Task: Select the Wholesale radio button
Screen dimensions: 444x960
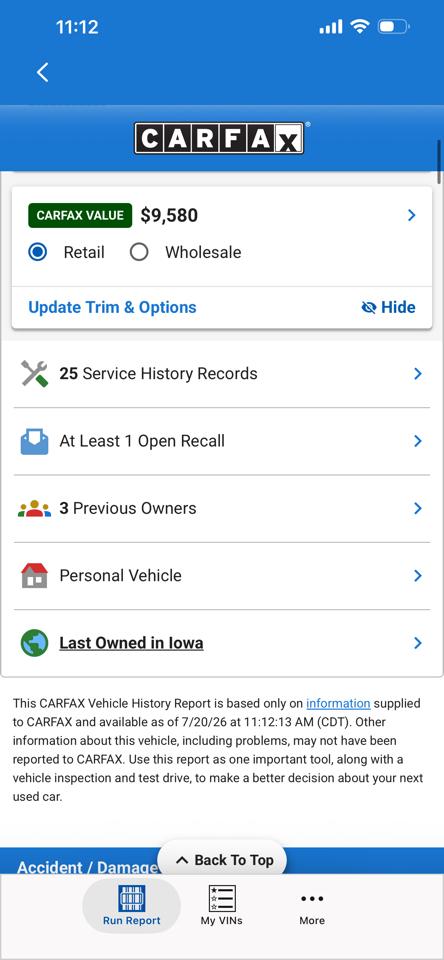Action: 139,252
